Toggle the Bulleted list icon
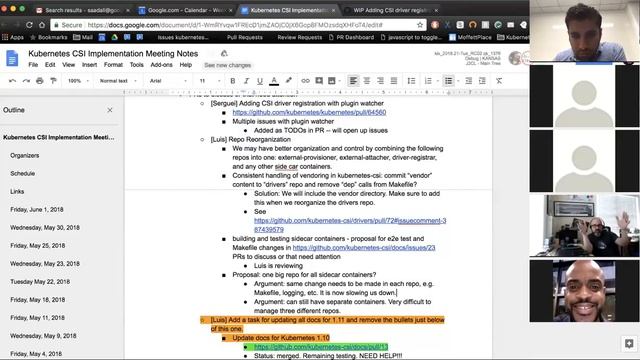 tap(449, 81)
